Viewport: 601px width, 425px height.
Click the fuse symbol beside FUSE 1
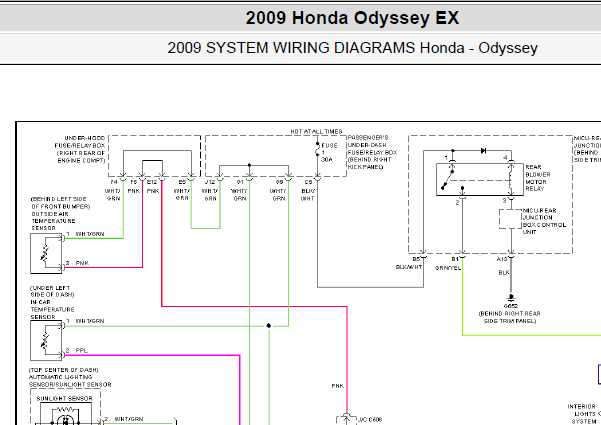(317, 149)
